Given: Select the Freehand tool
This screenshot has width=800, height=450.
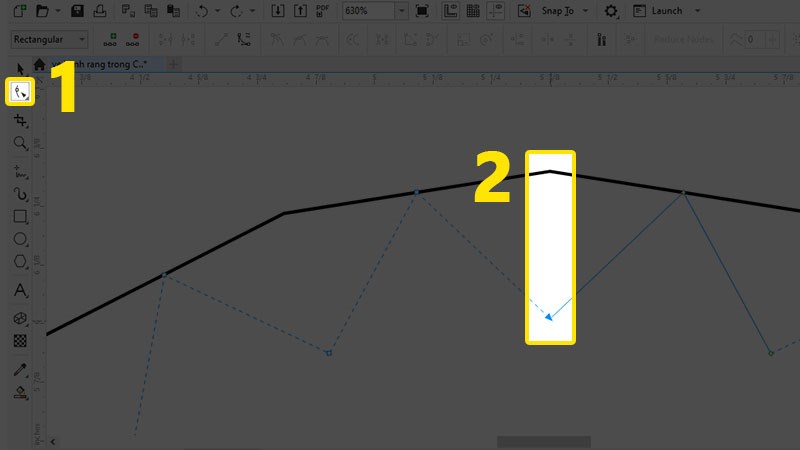Looking at the screenshot, I should coord(20,171).
